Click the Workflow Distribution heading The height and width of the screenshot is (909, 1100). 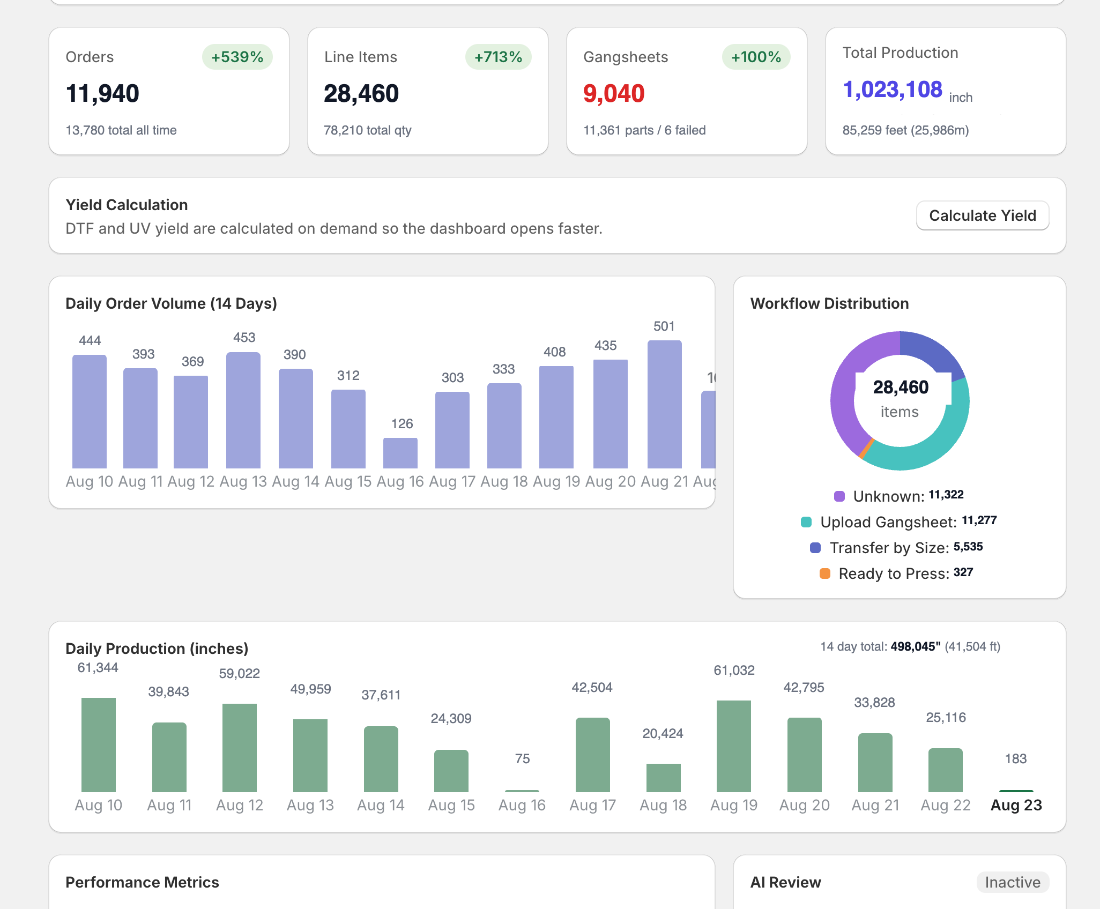pos(829,304)
